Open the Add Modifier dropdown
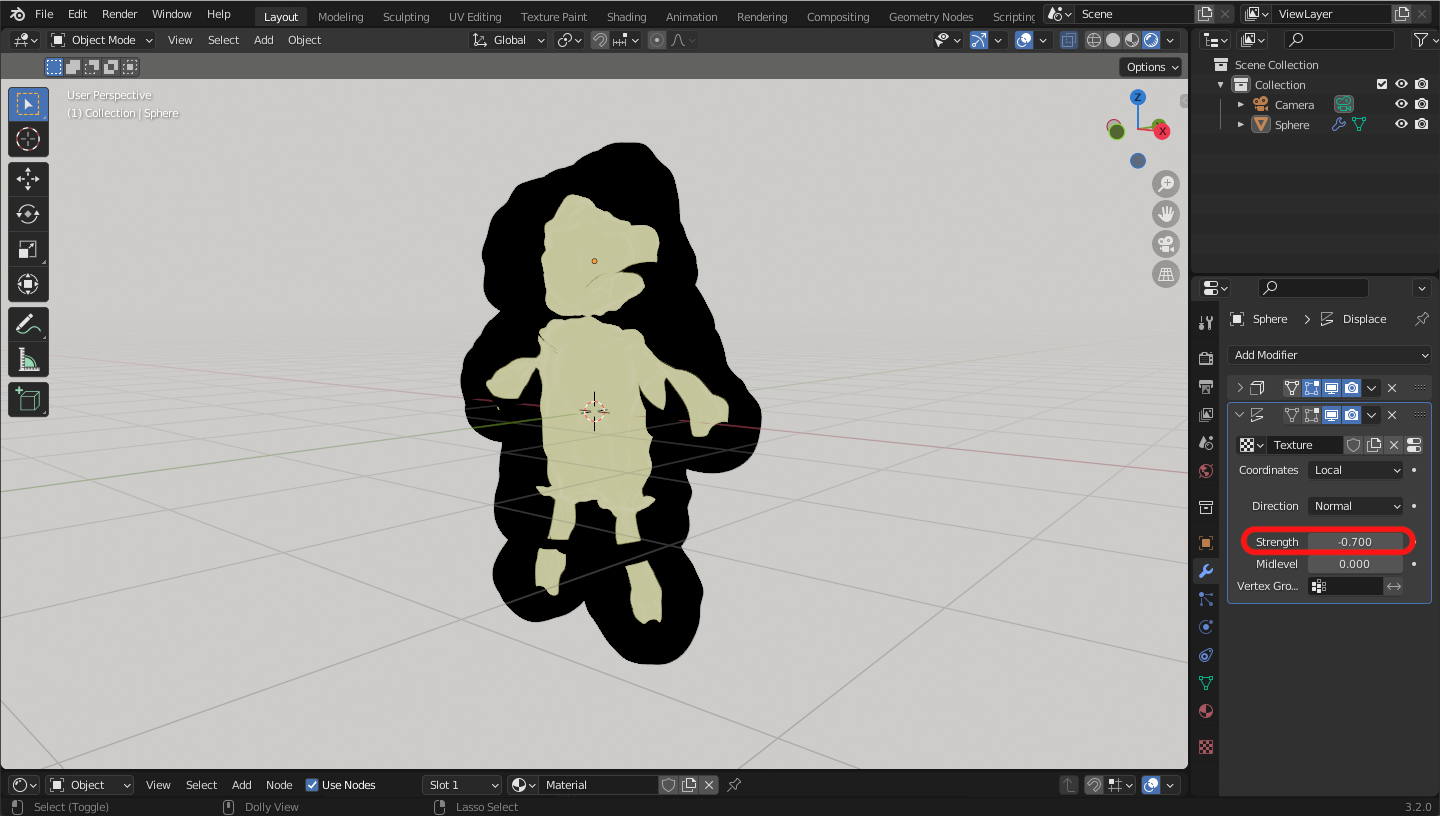 (x=1329, y=355)
